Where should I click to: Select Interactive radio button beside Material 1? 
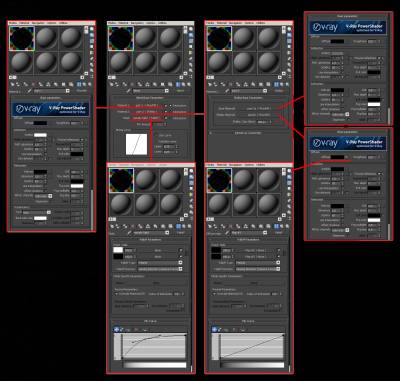click(170, 106)
